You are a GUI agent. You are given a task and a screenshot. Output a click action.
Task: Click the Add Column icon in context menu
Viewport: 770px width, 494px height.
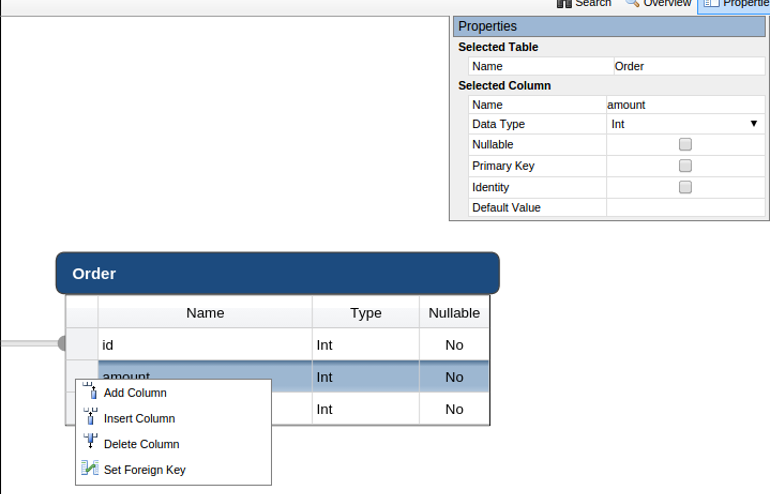(90, 391)
